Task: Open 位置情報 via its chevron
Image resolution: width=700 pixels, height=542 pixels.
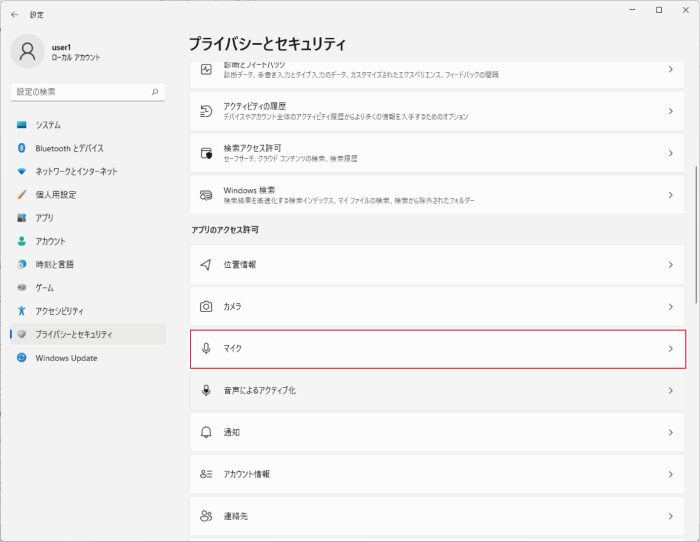Action: coord(671,265)
